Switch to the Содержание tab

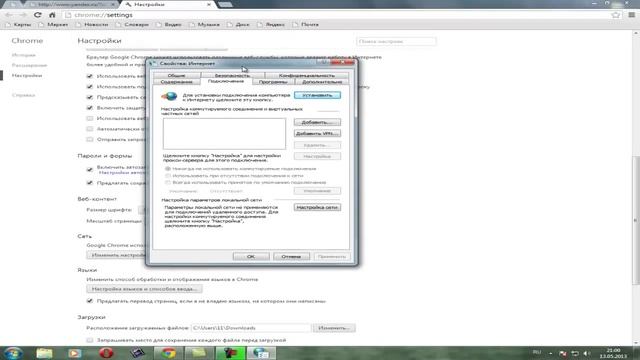point(176,82)
